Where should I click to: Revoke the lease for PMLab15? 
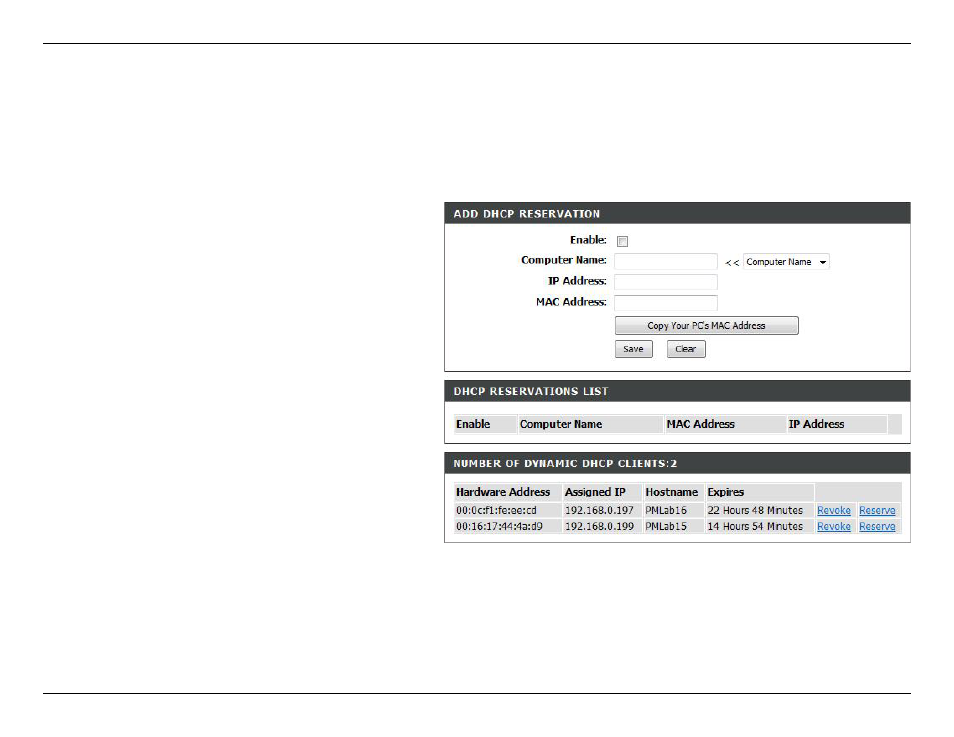834,526
